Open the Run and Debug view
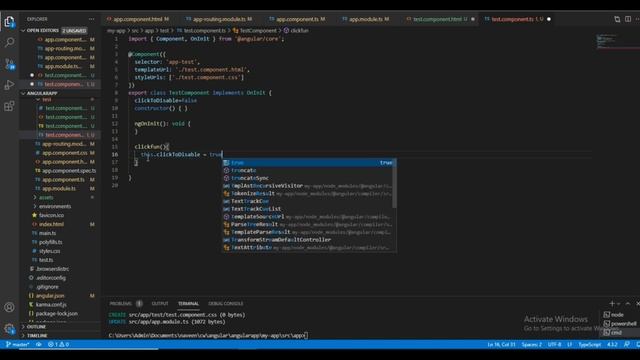Image resolution: width=640 pixels, height=360 pixels. (x=9, y=85)
